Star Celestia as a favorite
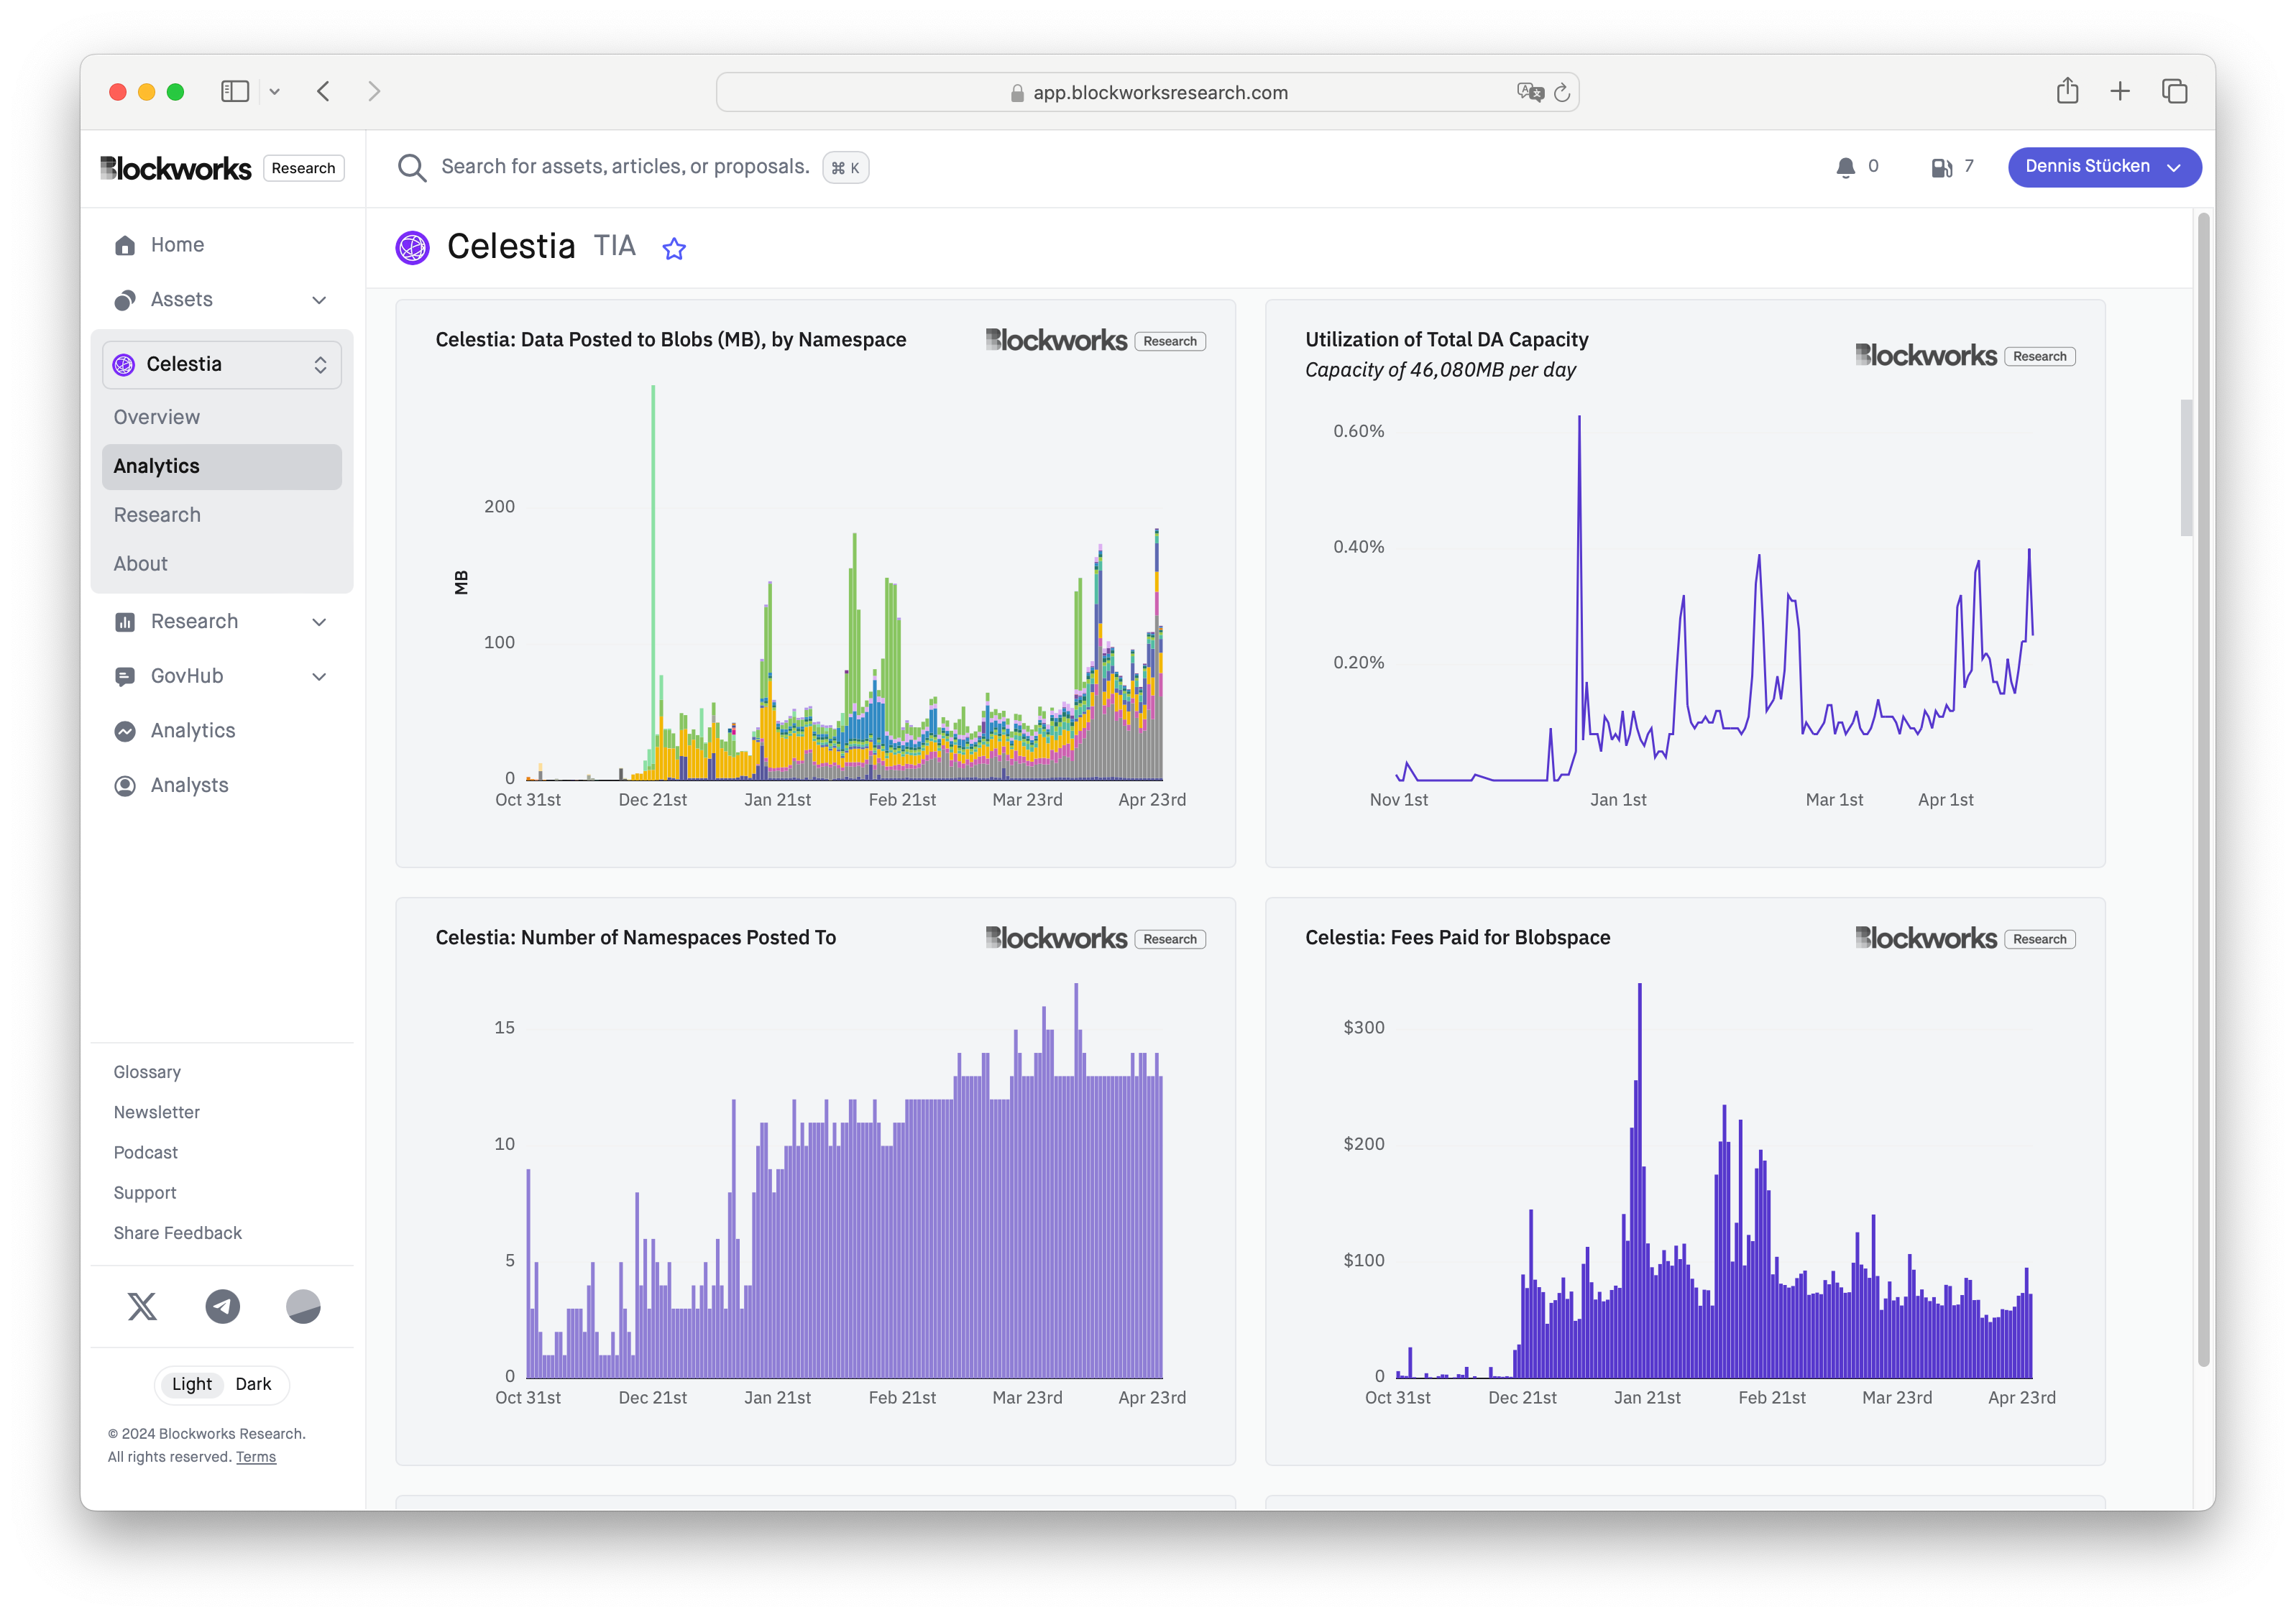Screen dimensions: 2296x1617 [674, 248]
